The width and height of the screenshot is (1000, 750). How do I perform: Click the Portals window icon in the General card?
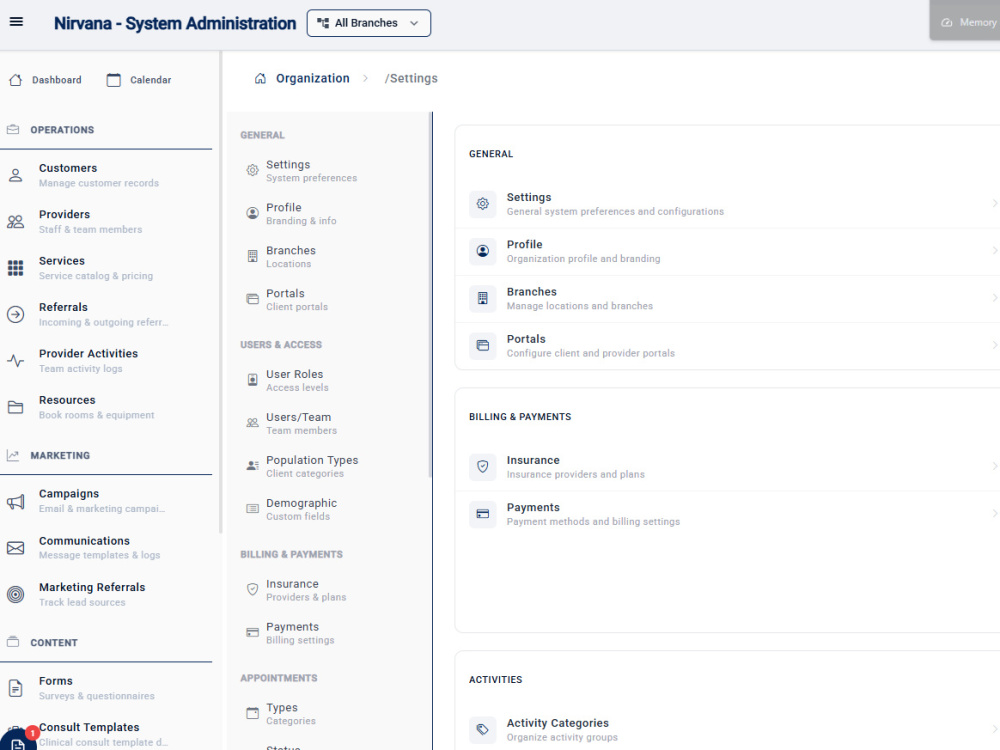483,346
